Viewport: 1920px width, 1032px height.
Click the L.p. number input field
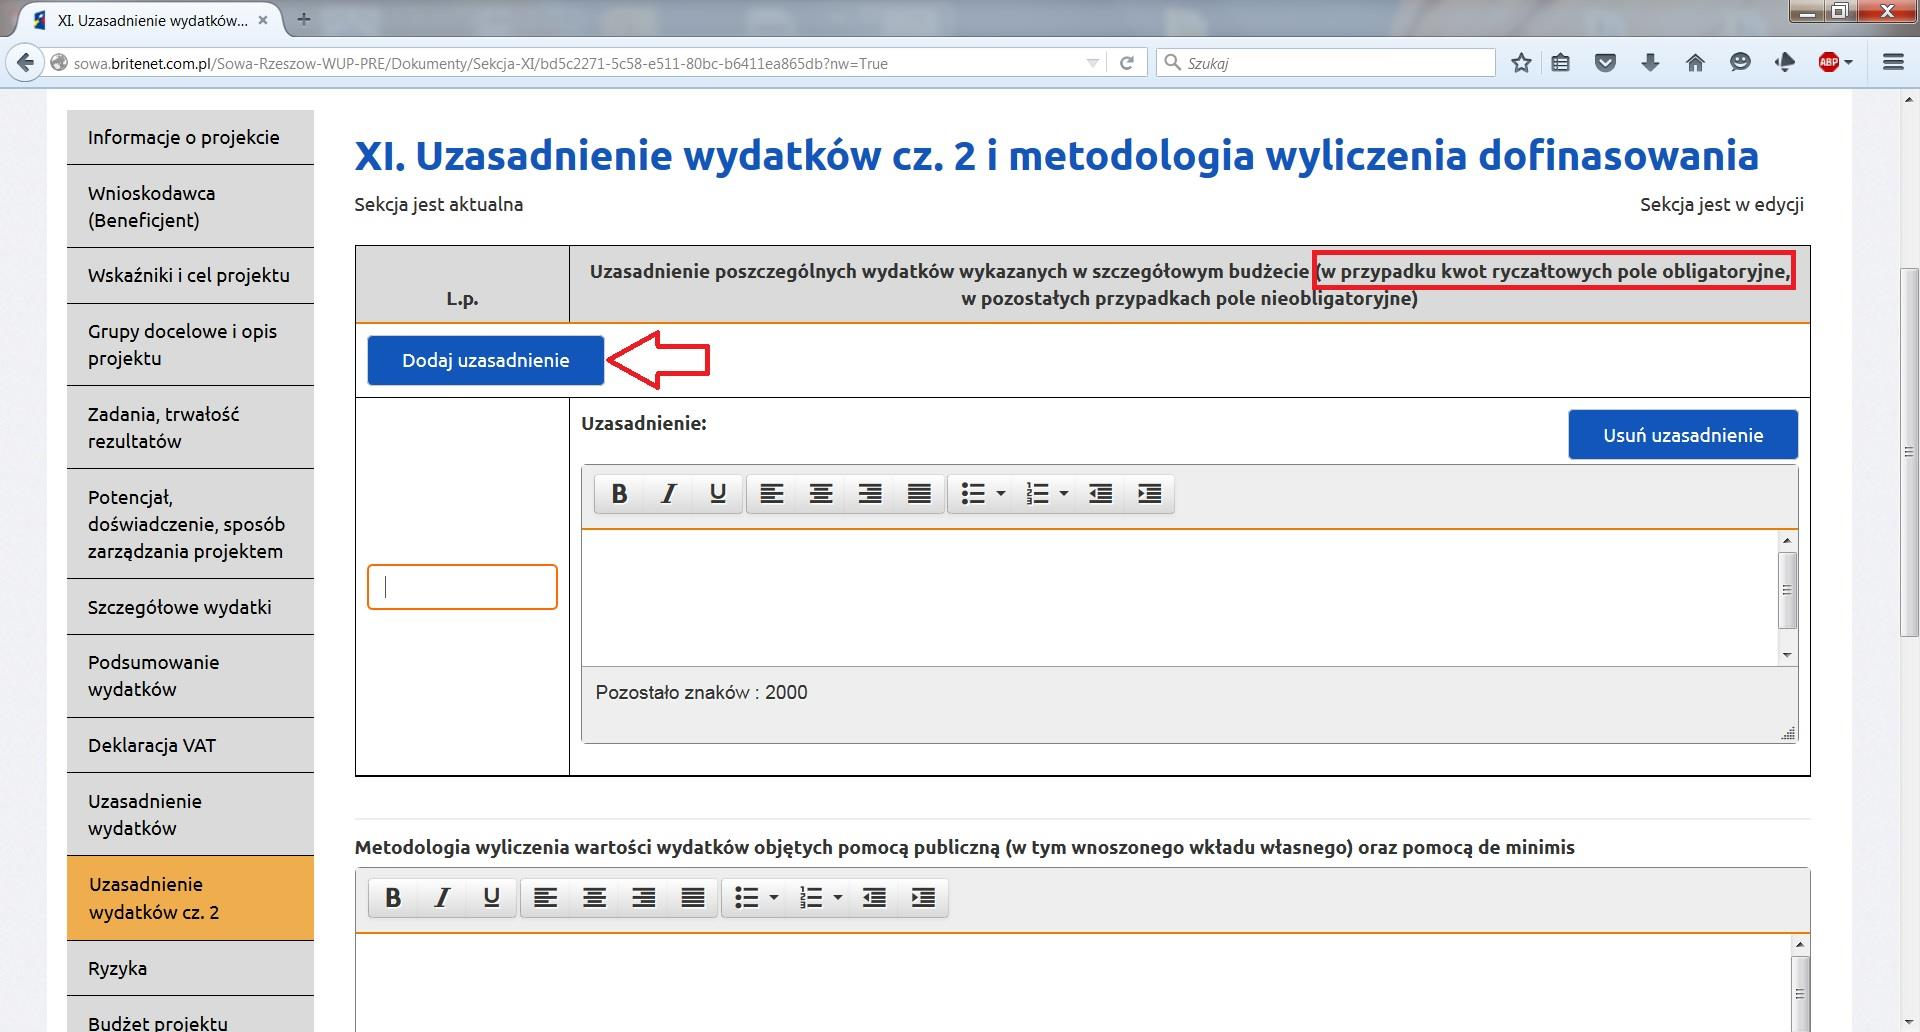point(462,587)
